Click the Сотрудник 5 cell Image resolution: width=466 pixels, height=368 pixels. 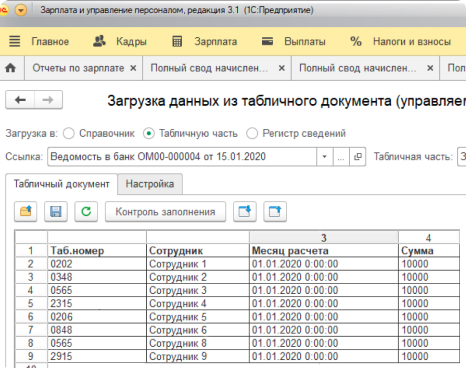click(198, 317)
